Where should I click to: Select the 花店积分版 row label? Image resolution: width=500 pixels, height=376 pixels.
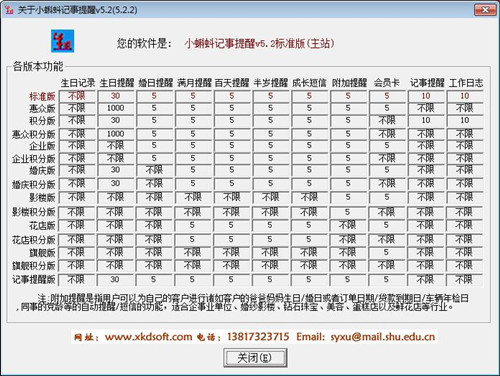pyautogui.click(x=34, y=239)
